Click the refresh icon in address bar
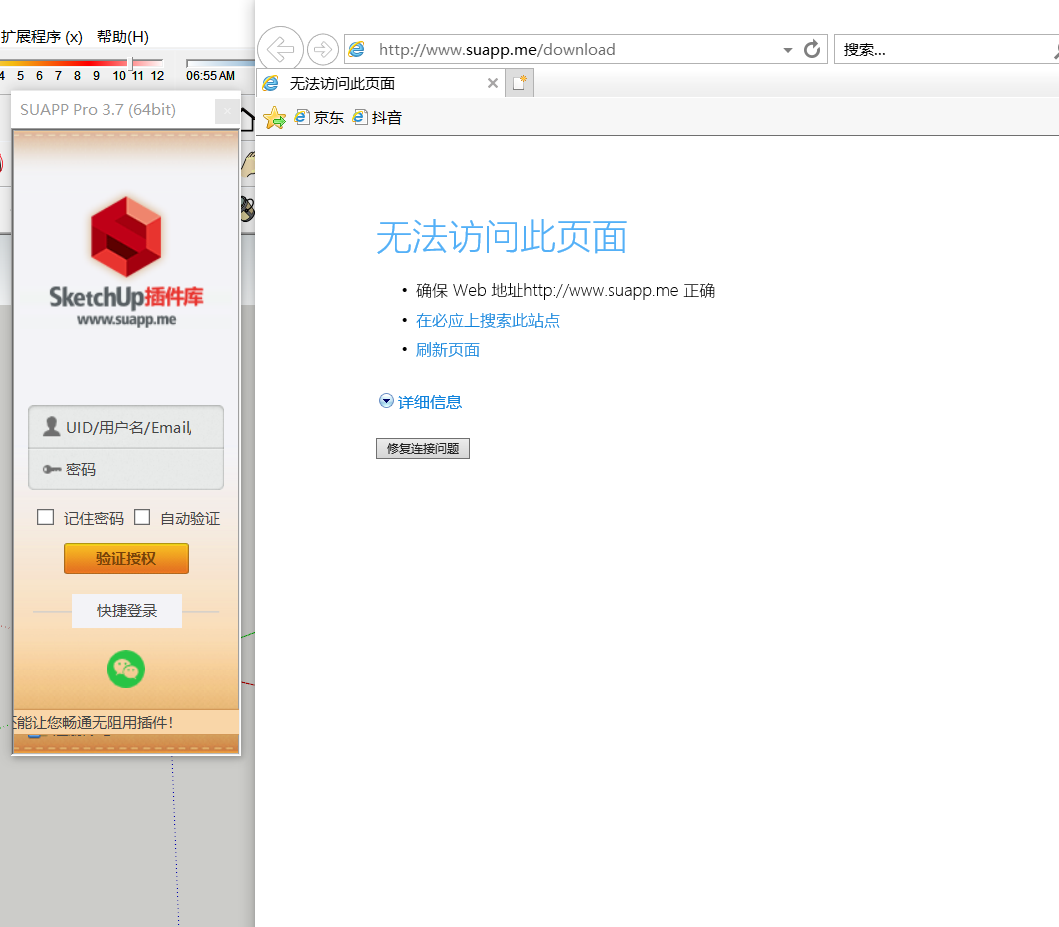 tap(812, 49)
